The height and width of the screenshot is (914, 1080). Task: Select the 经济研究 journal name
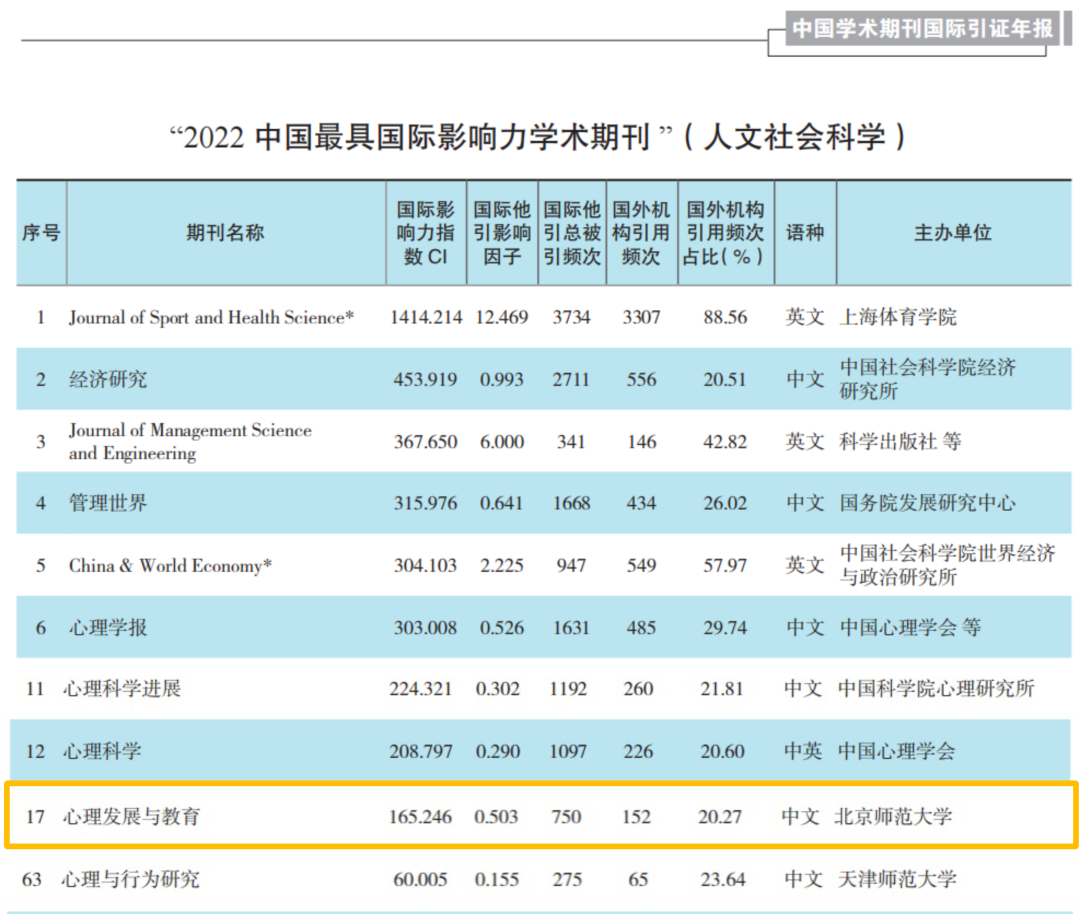click(108, 379)
